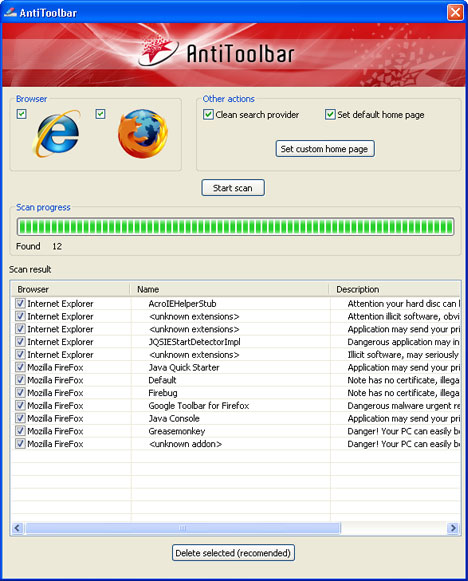The image size is (468, 581).
Task: Sort by the Name column header
Action: point(229,289)
